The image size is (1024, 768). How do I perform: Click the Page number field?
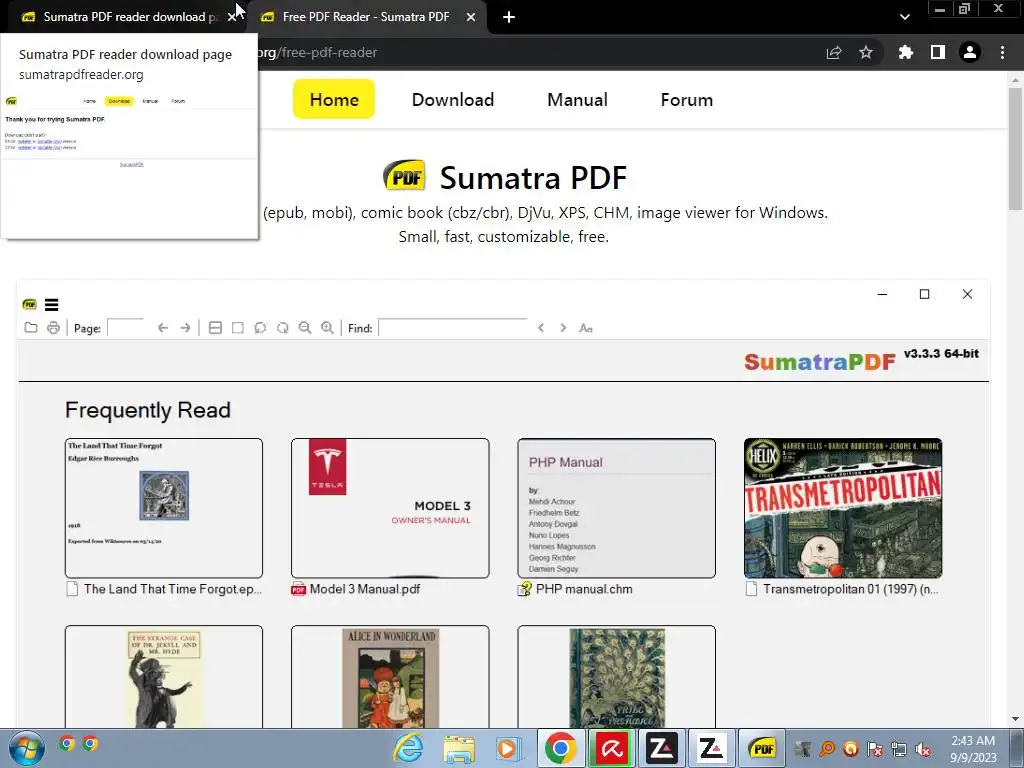click(x=125, y=327)
